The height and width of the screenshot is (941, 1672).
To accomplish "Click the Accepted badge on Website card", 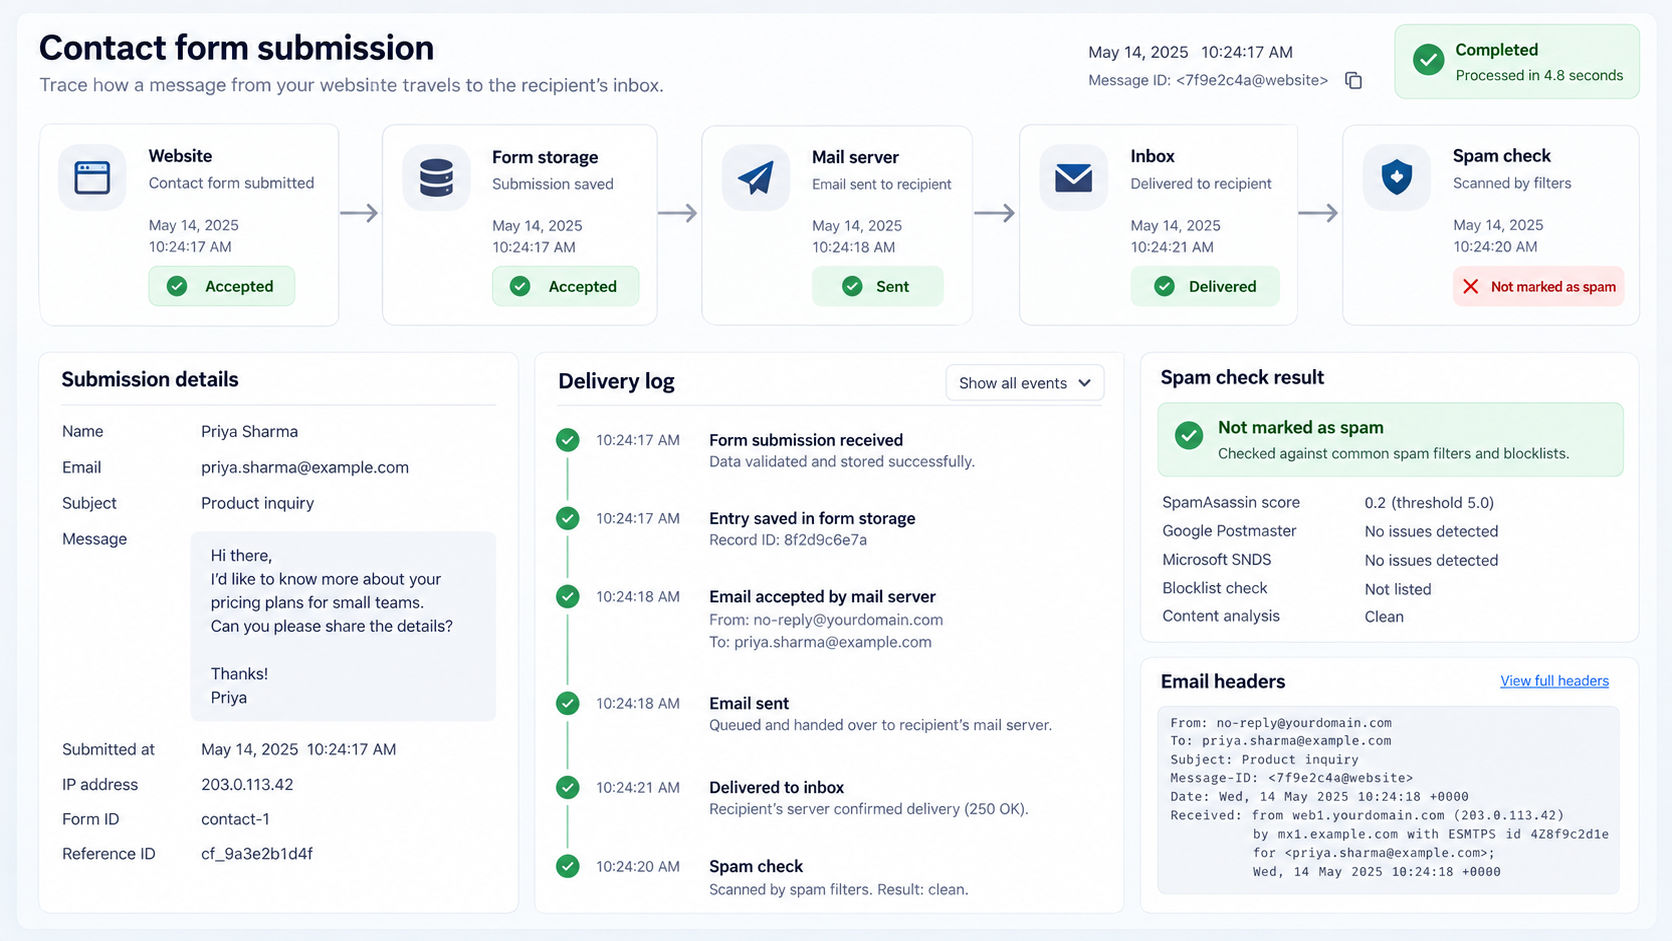I will click(221, 286).
